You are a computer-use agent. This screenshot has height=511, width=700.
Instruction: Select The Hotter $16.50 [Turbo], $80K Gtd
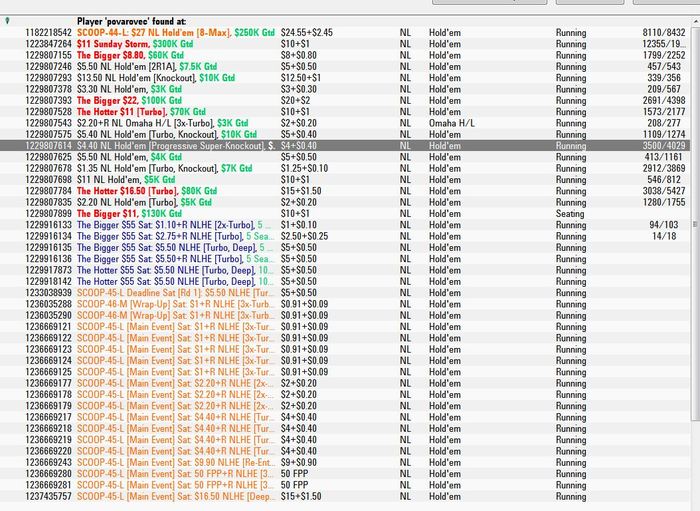click(x=345, y=191)
